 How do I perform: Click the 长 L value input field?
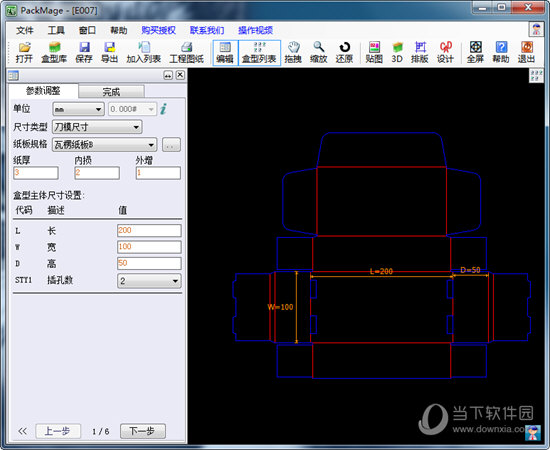point(149,230)
